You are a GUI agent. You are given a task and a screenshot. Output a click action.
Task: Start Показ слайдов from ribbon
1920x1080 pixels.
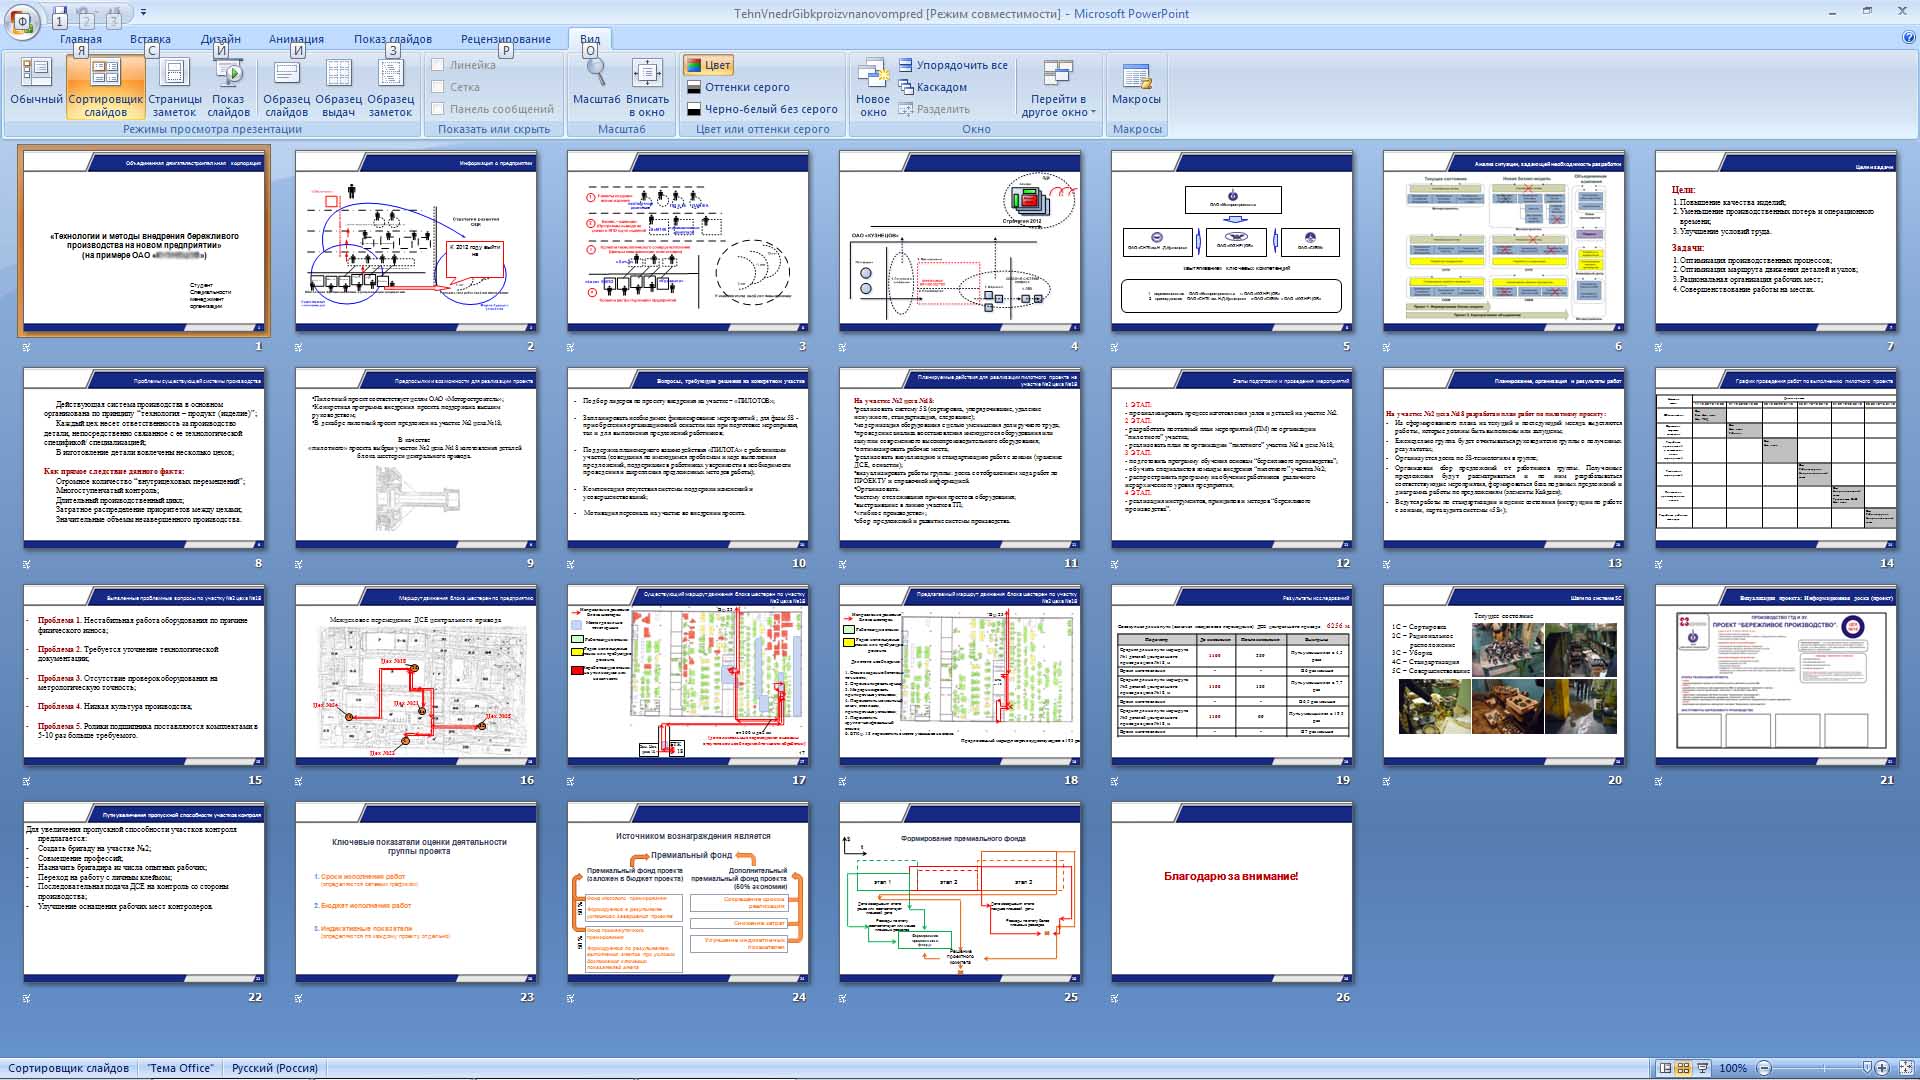click(228, 84)
